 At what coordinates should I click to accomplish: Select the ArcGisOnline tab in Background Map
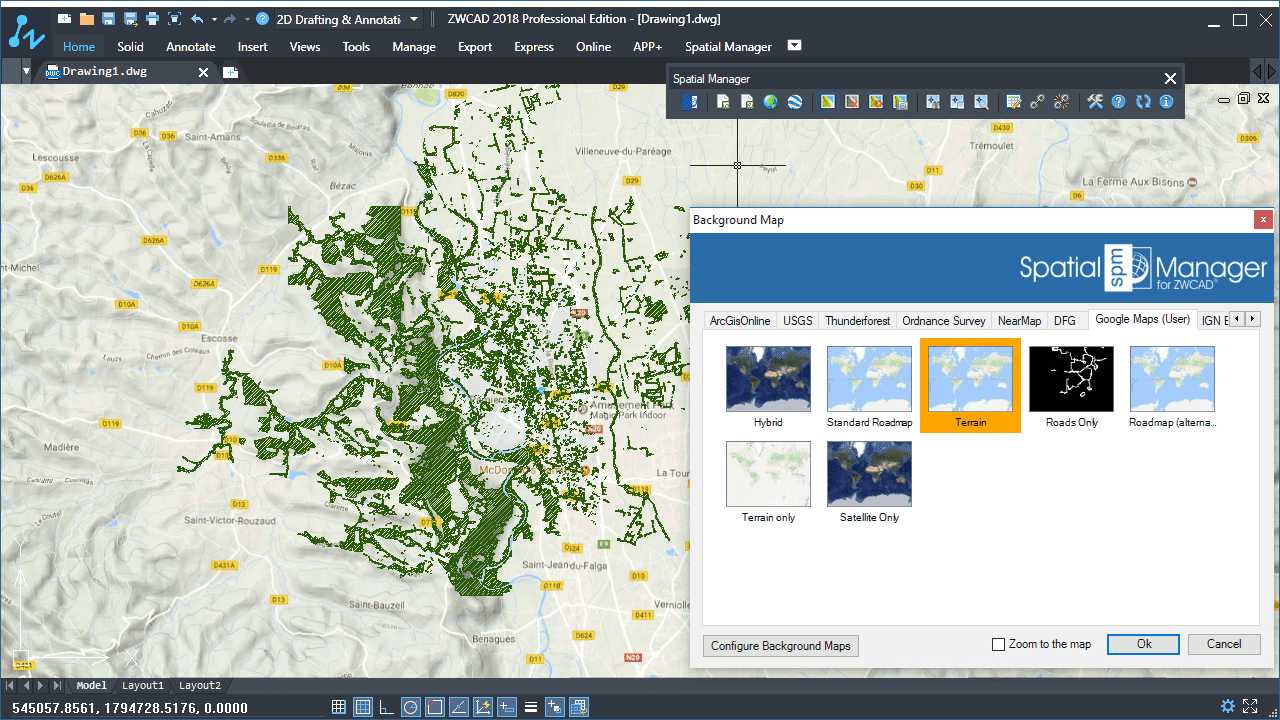pos(740,321)
